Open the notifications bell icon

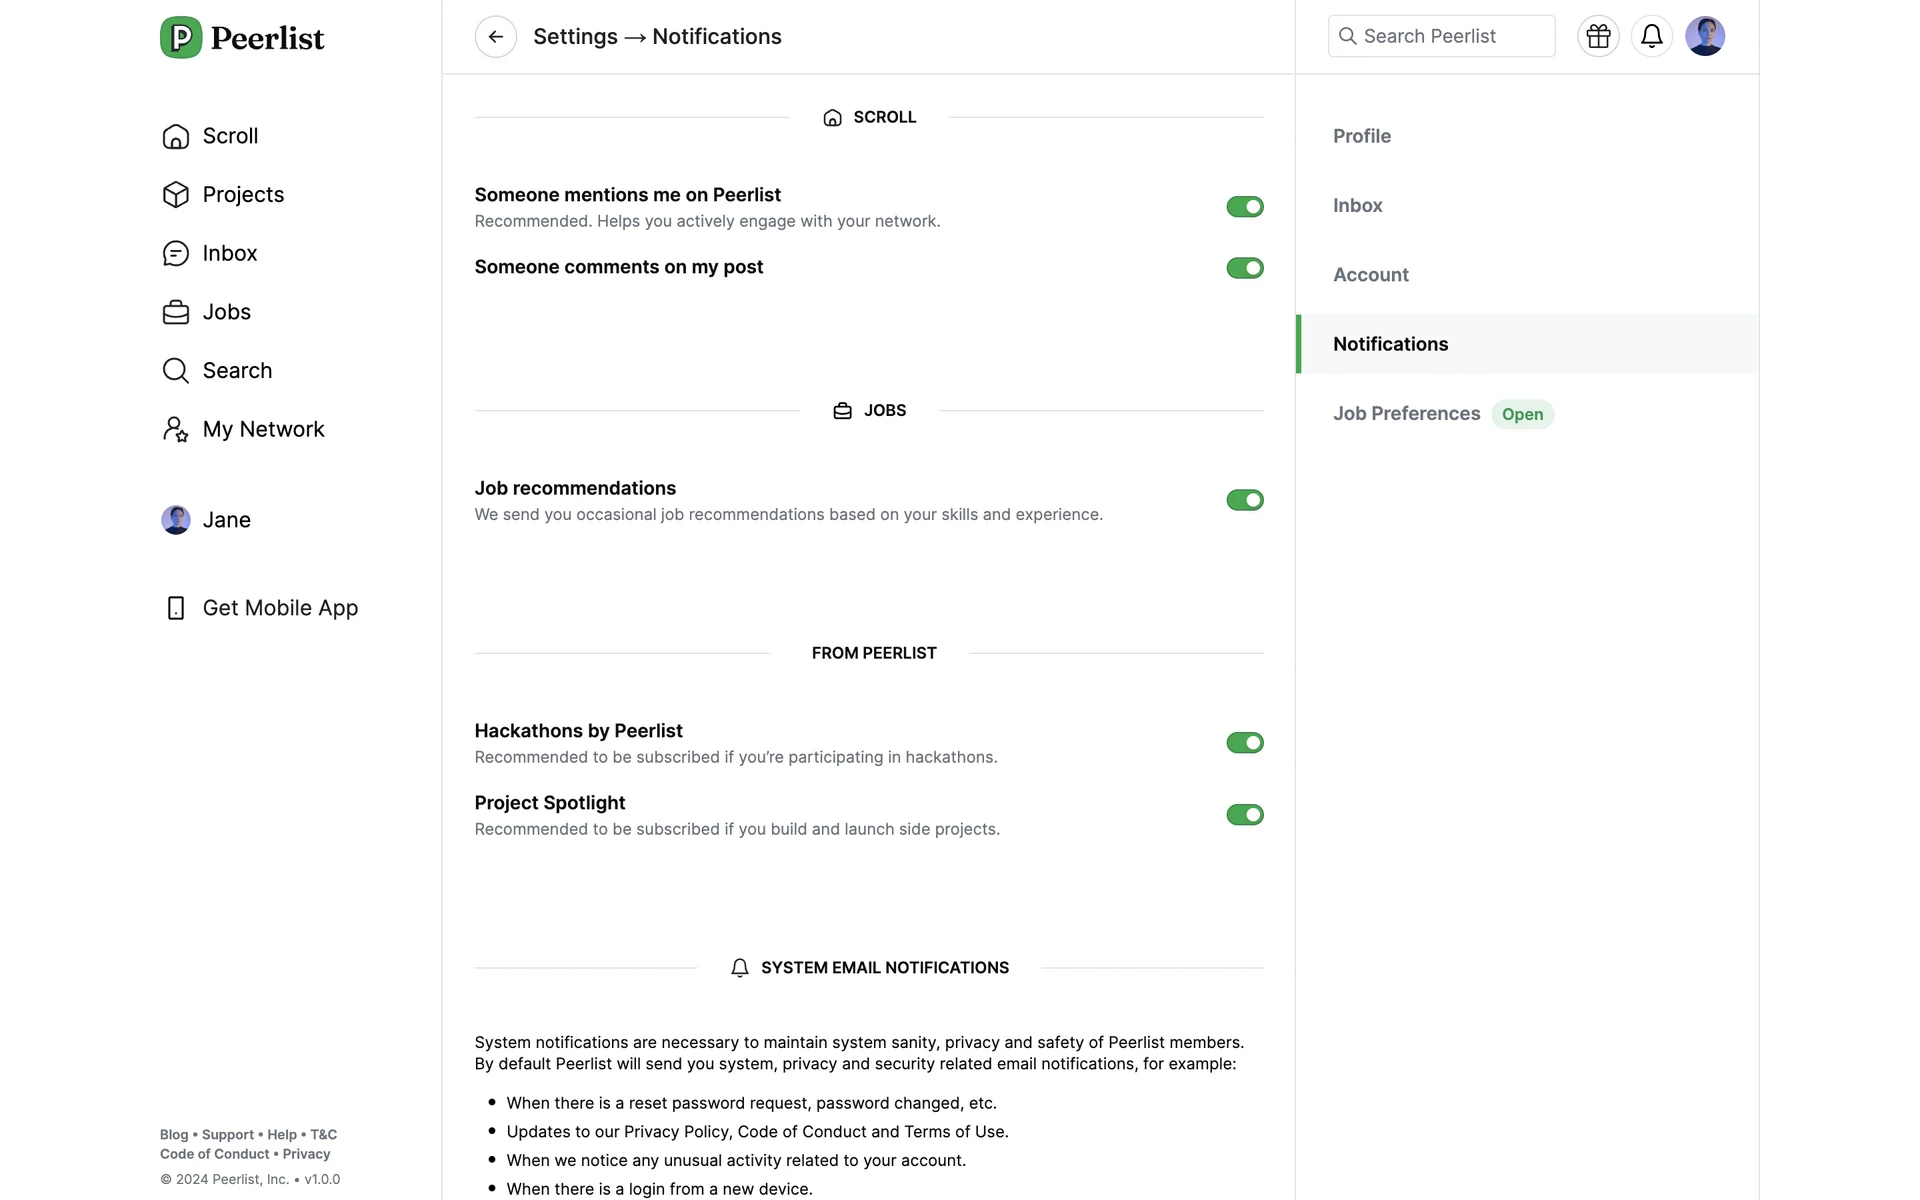point(1651,37)
